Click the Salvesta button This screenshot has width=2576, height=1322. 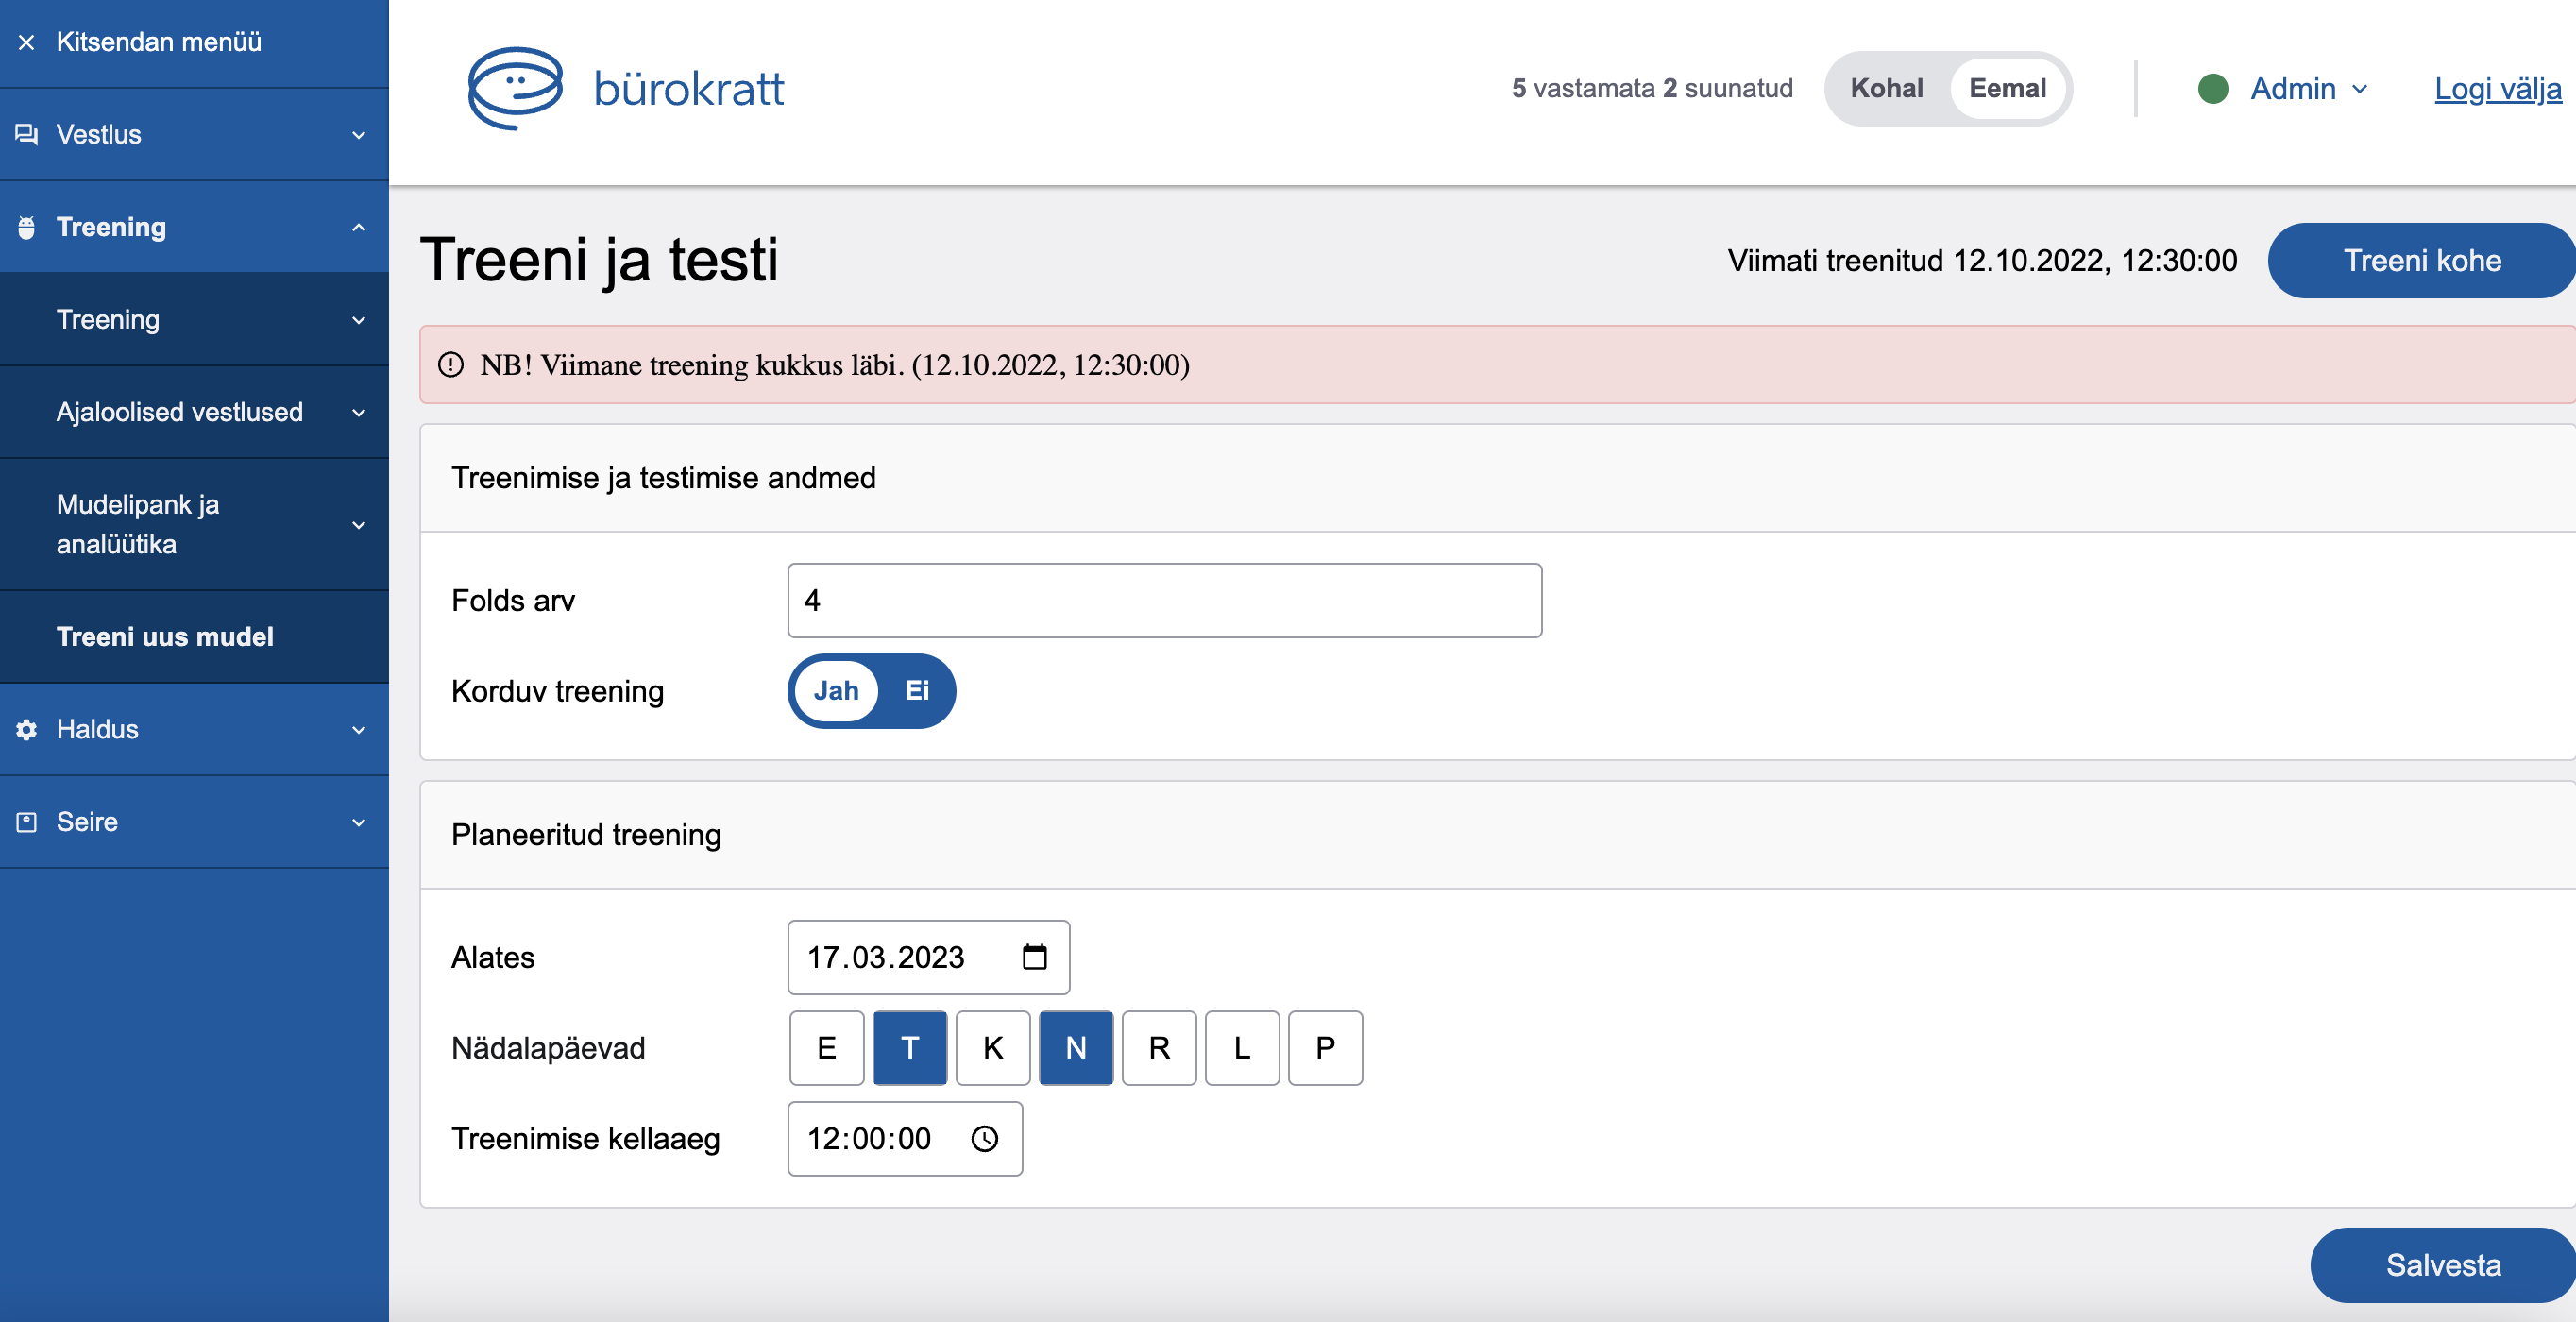[2442, 1265]
